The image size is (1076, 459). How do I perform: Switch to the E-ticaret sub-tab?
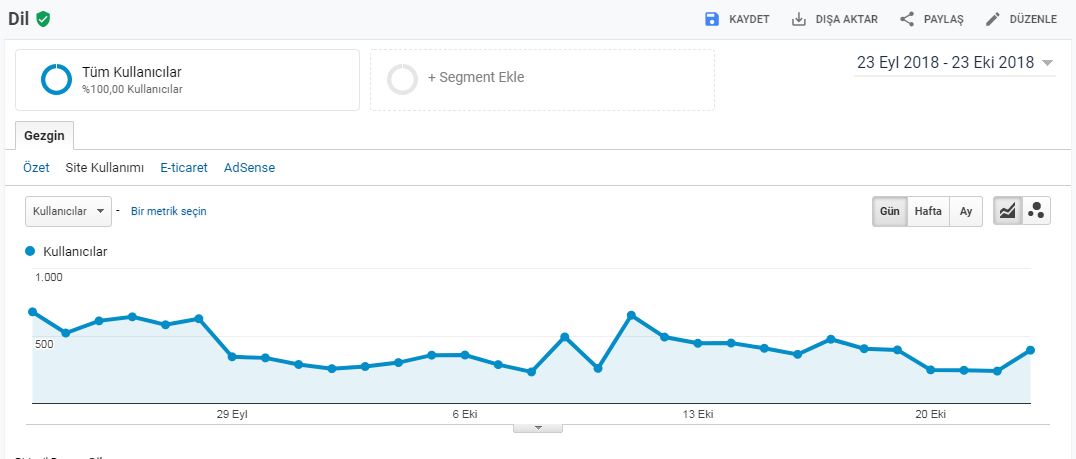[x=184, y=167]
